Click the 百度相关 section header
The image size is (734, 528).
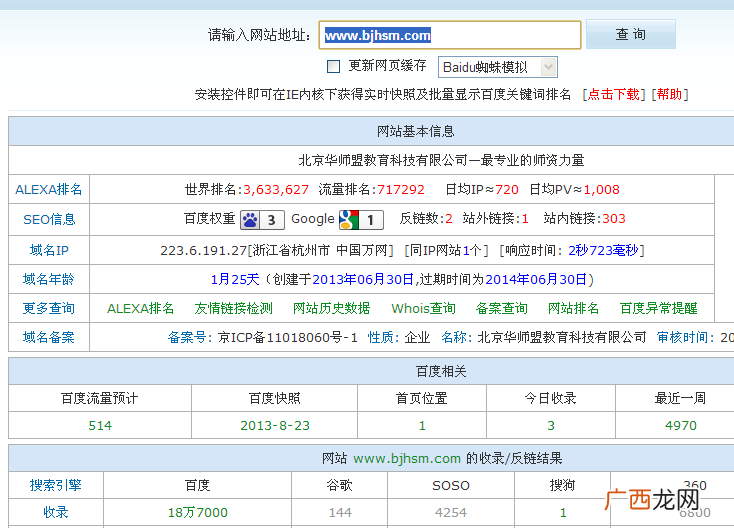tap(441, 371)
